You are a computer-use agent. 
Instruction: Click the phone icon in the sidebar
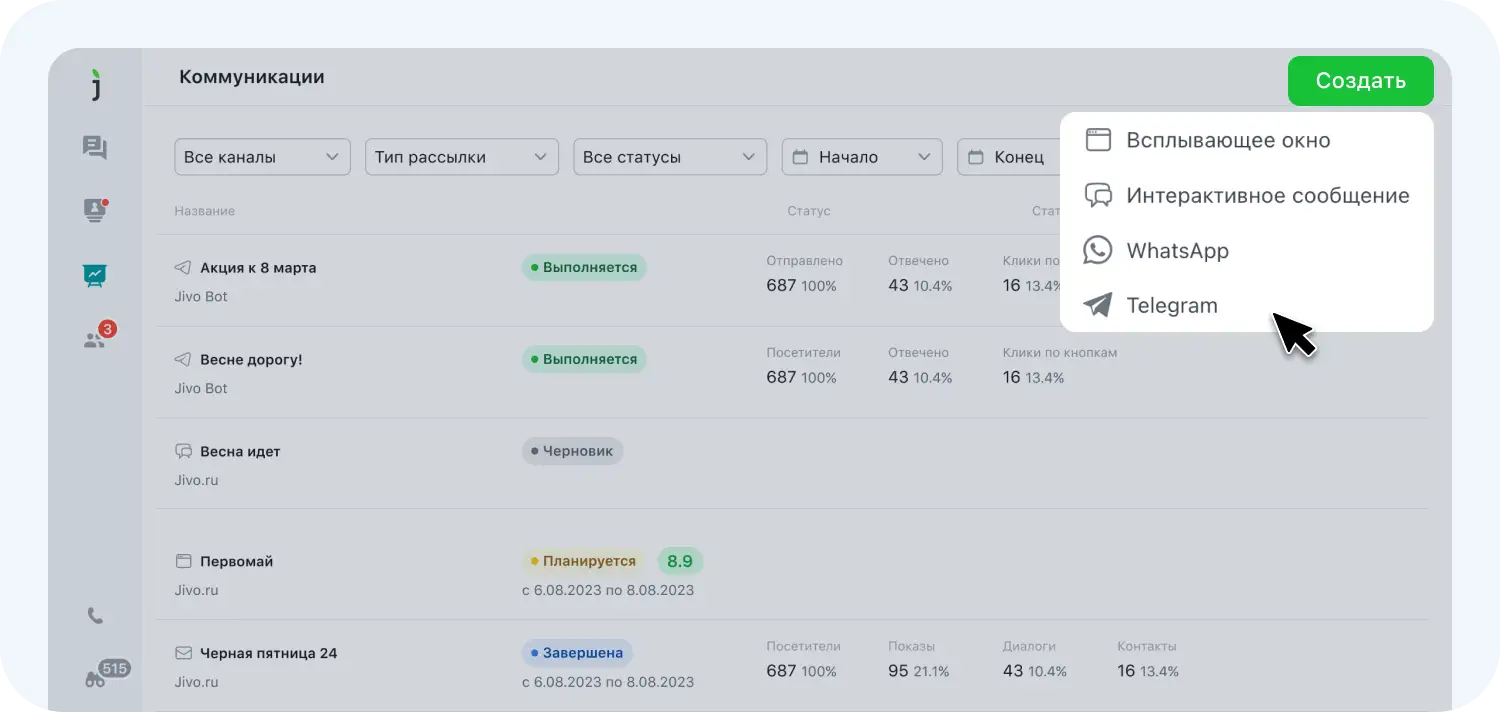95,616
